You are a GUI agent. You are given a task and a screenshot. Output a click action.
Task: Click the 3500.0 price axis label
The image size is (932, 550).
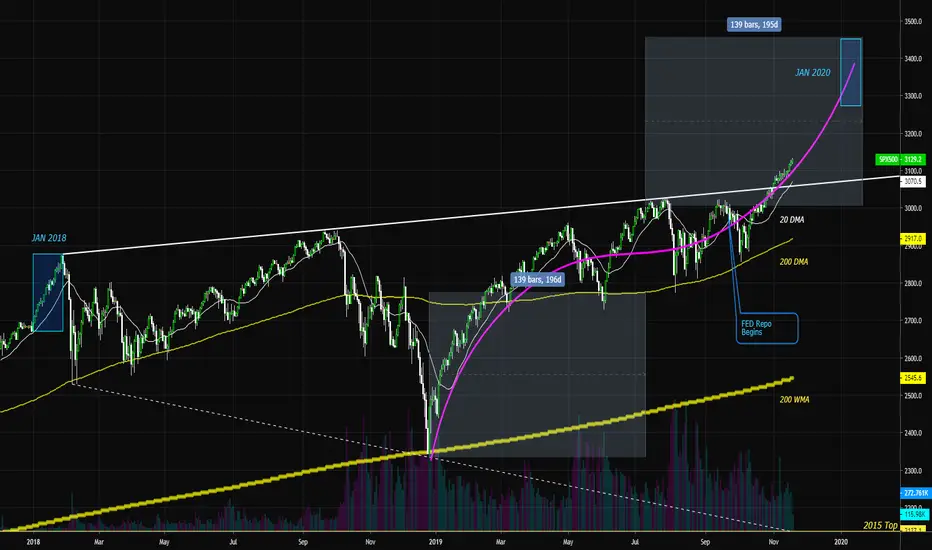coord(913,21)
